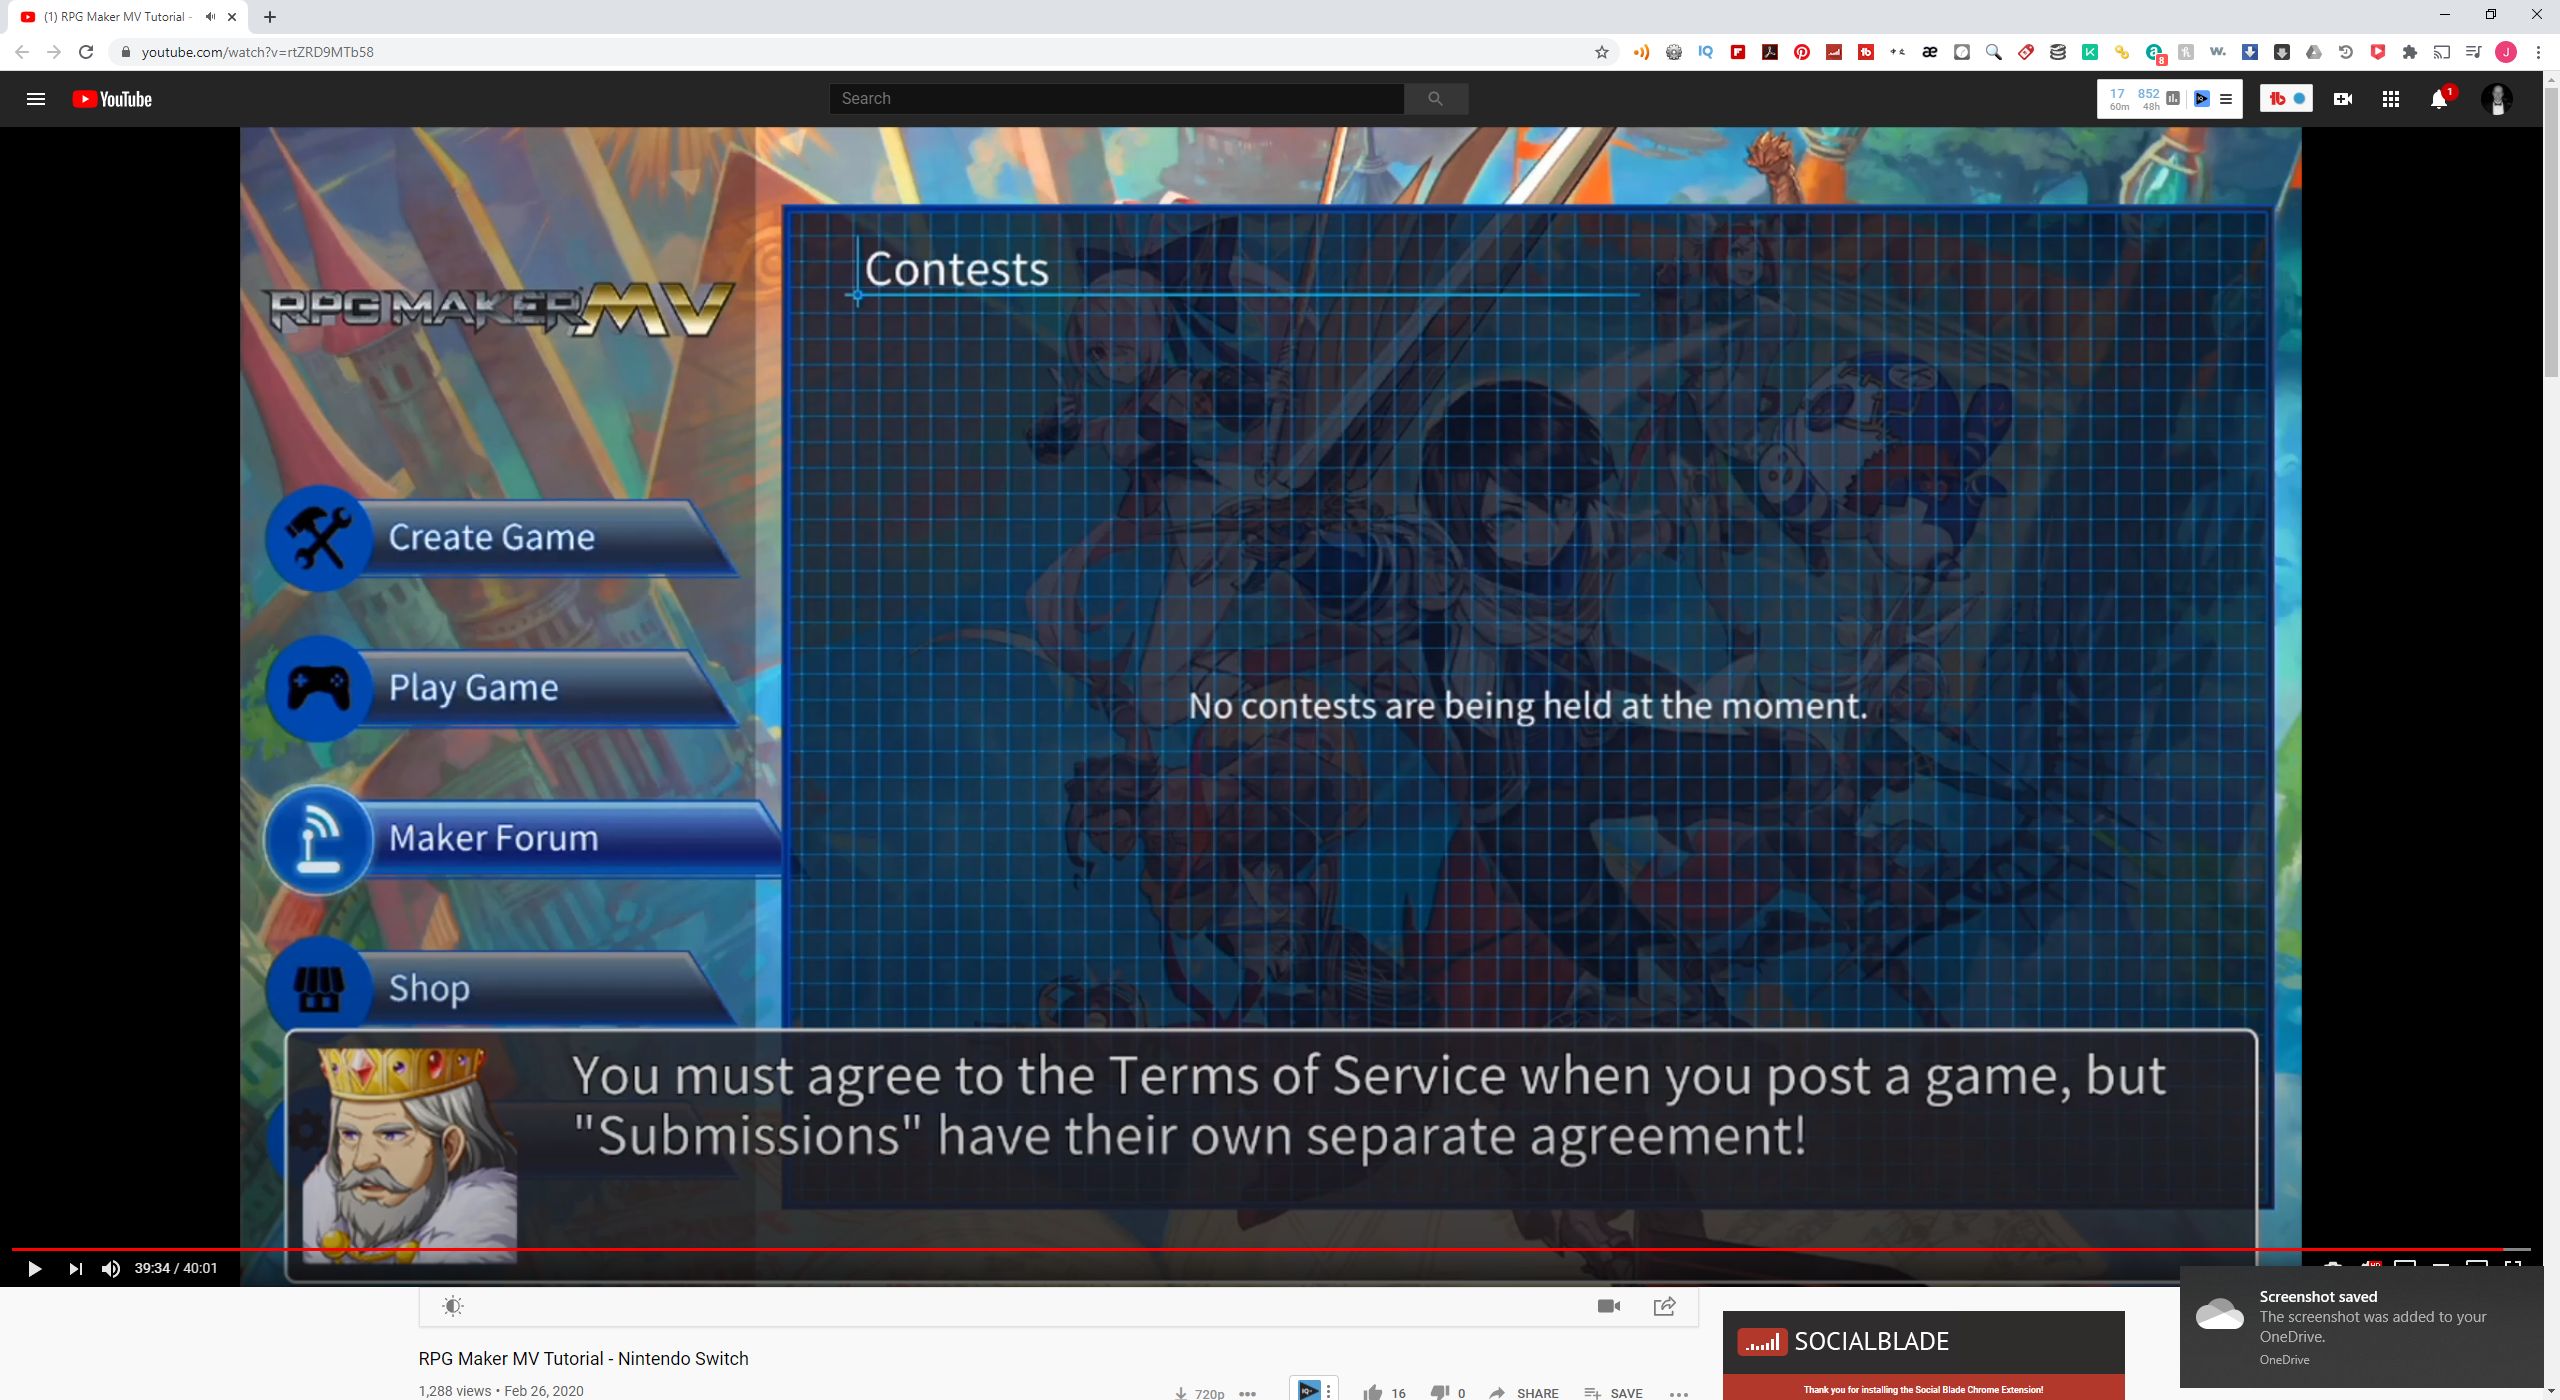
Task: Click the Screenshot saved OneDrive notification
Action: coord(2361,1327)
